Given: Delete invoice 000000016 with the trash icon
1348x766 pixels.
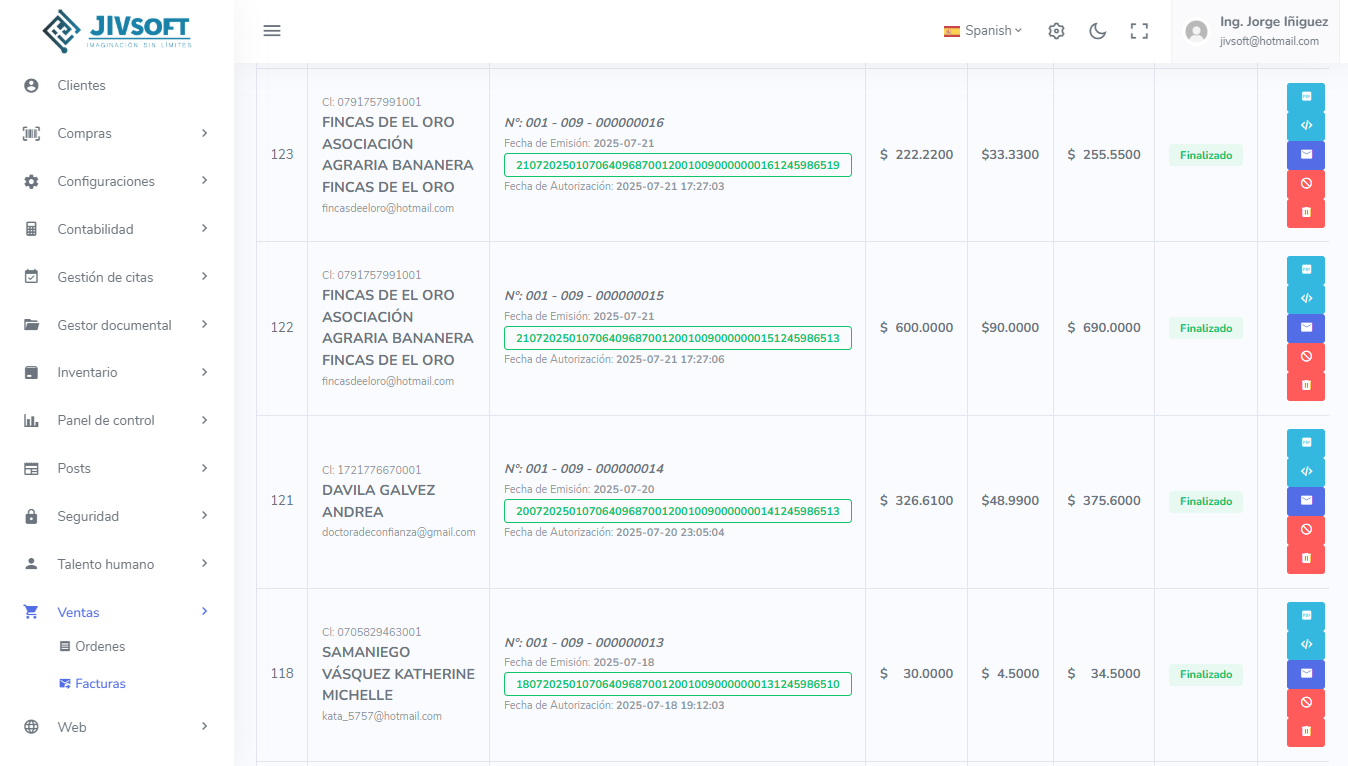Looking at the screenshot, I should (1305, 213).
